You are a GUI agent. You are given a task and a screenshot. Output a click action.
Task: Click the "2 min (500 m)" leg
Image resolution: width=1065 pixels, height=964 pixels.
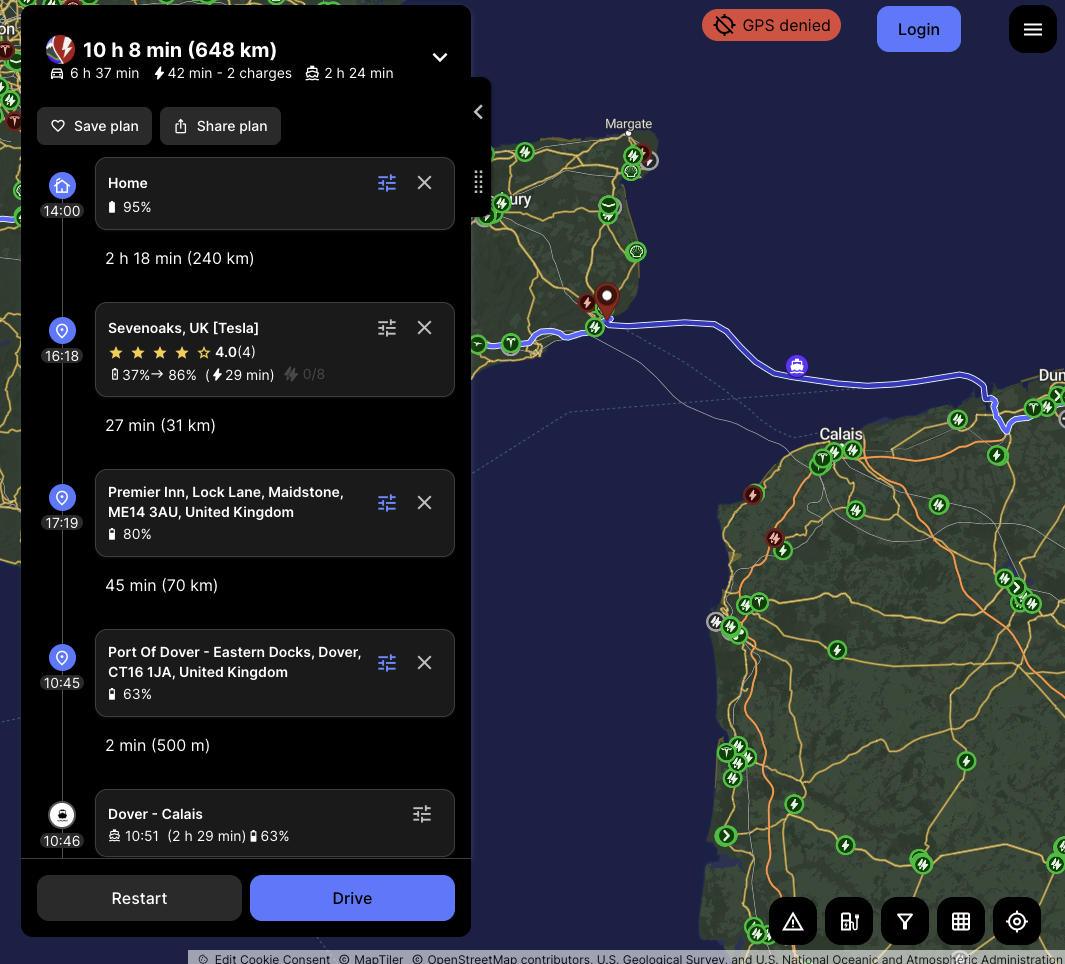click(x=158, y=746)
